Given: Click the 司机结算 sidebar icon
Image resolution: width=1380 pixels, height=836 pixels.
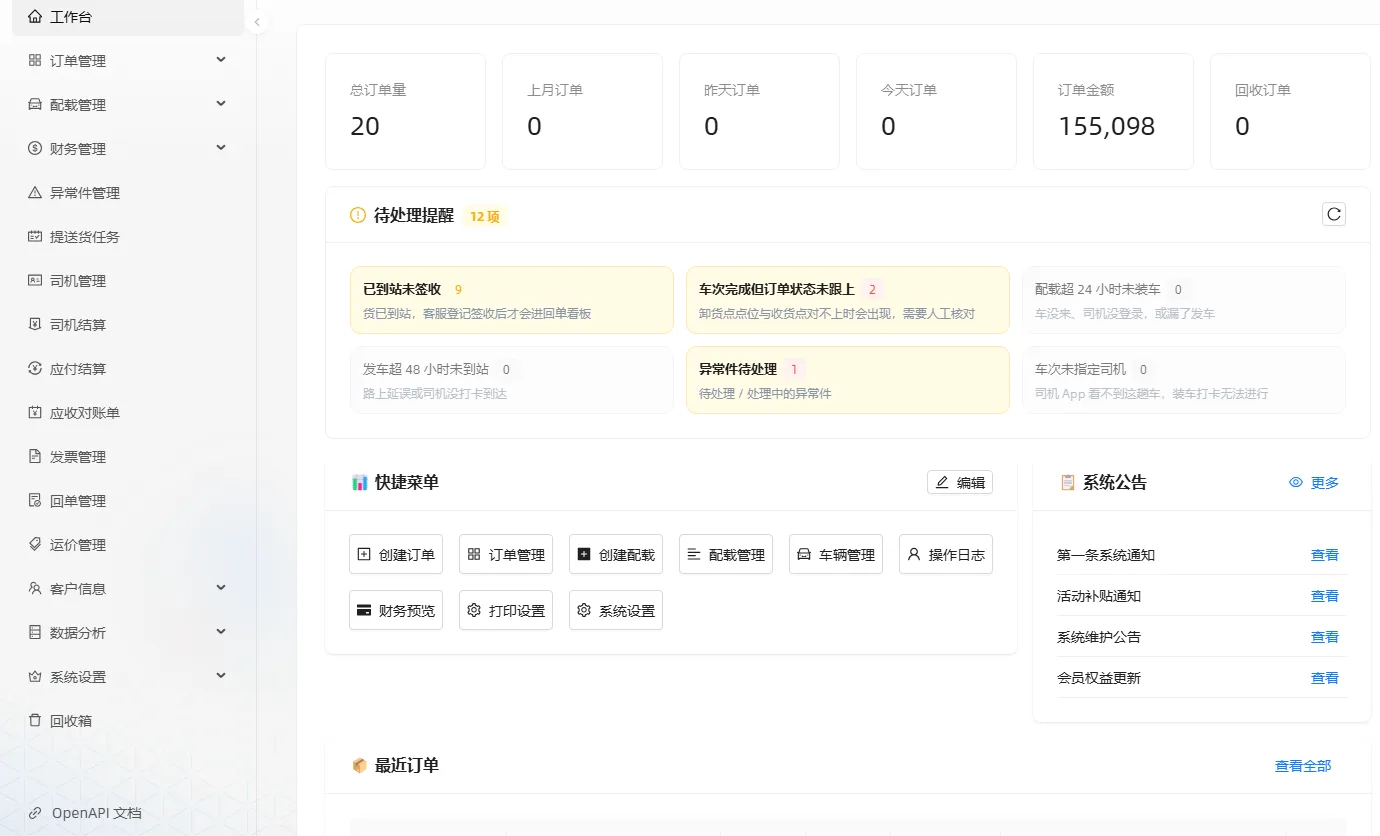Looking at the screenshot, I should 35,324.
